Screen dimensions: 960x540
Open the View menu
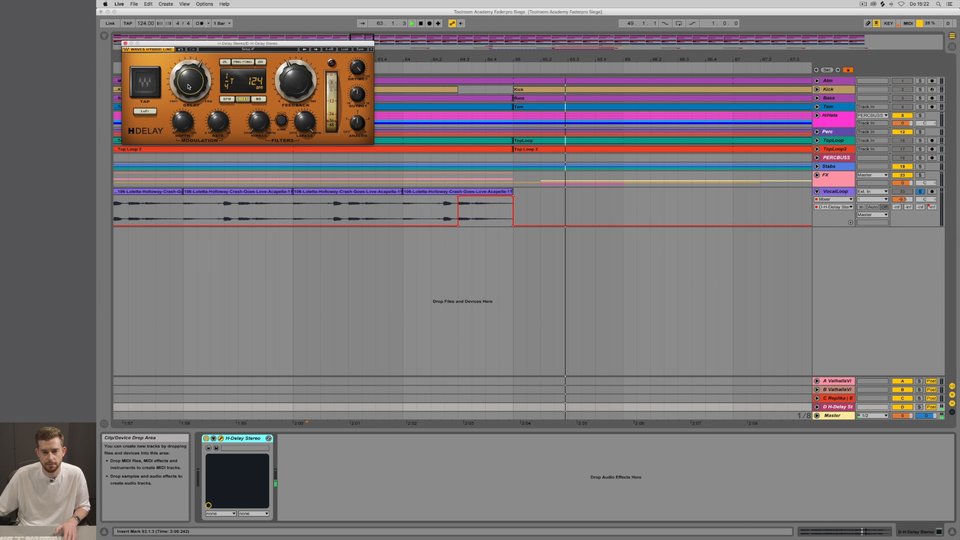[x=184, y=4]
